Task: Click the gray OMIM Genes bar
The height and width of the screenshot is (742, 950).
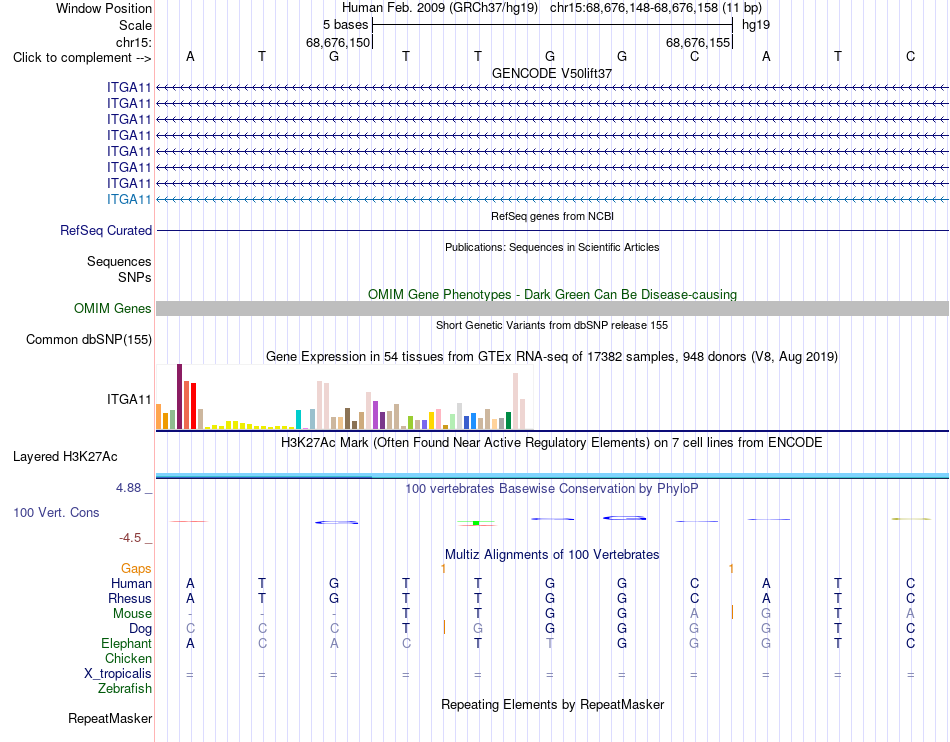Action: tap(552, 308)
